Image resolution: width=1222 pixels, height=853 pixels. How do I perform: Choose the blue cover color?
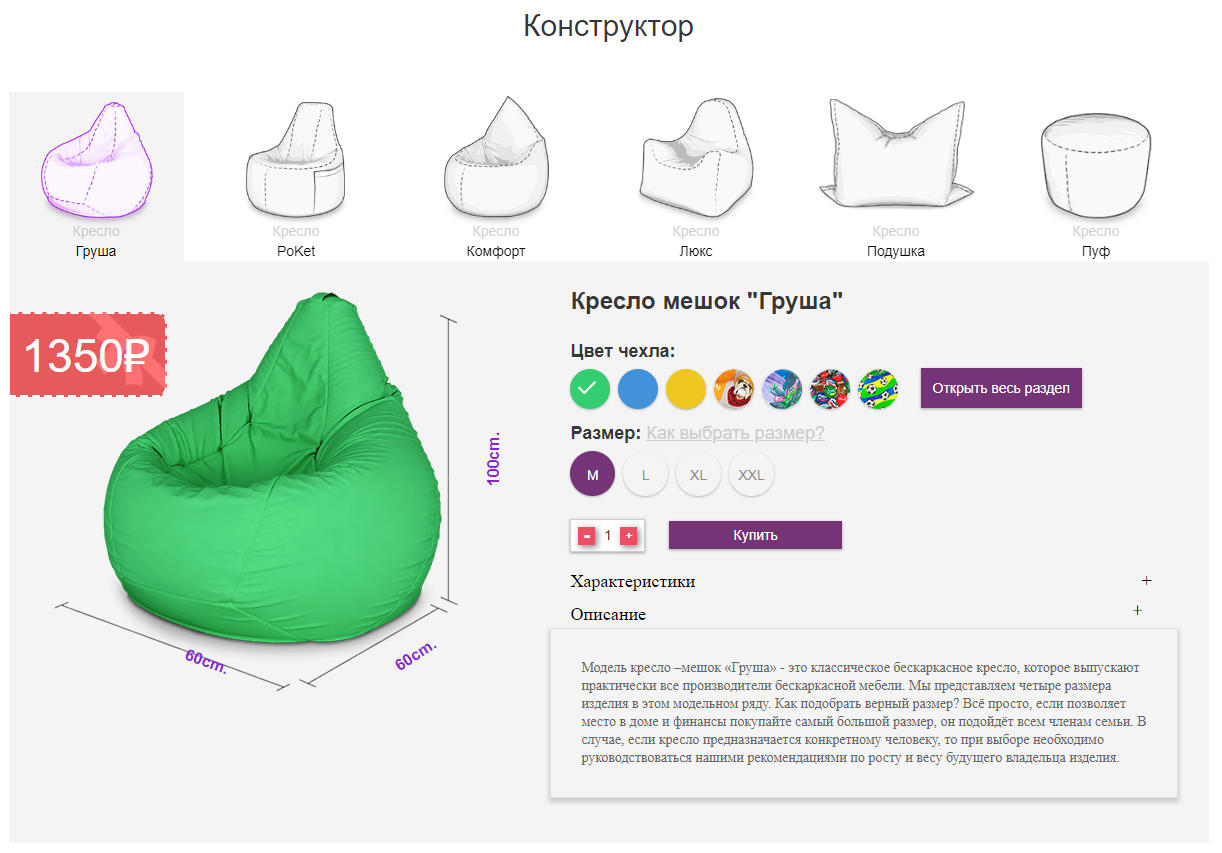[x=638, y=389]
